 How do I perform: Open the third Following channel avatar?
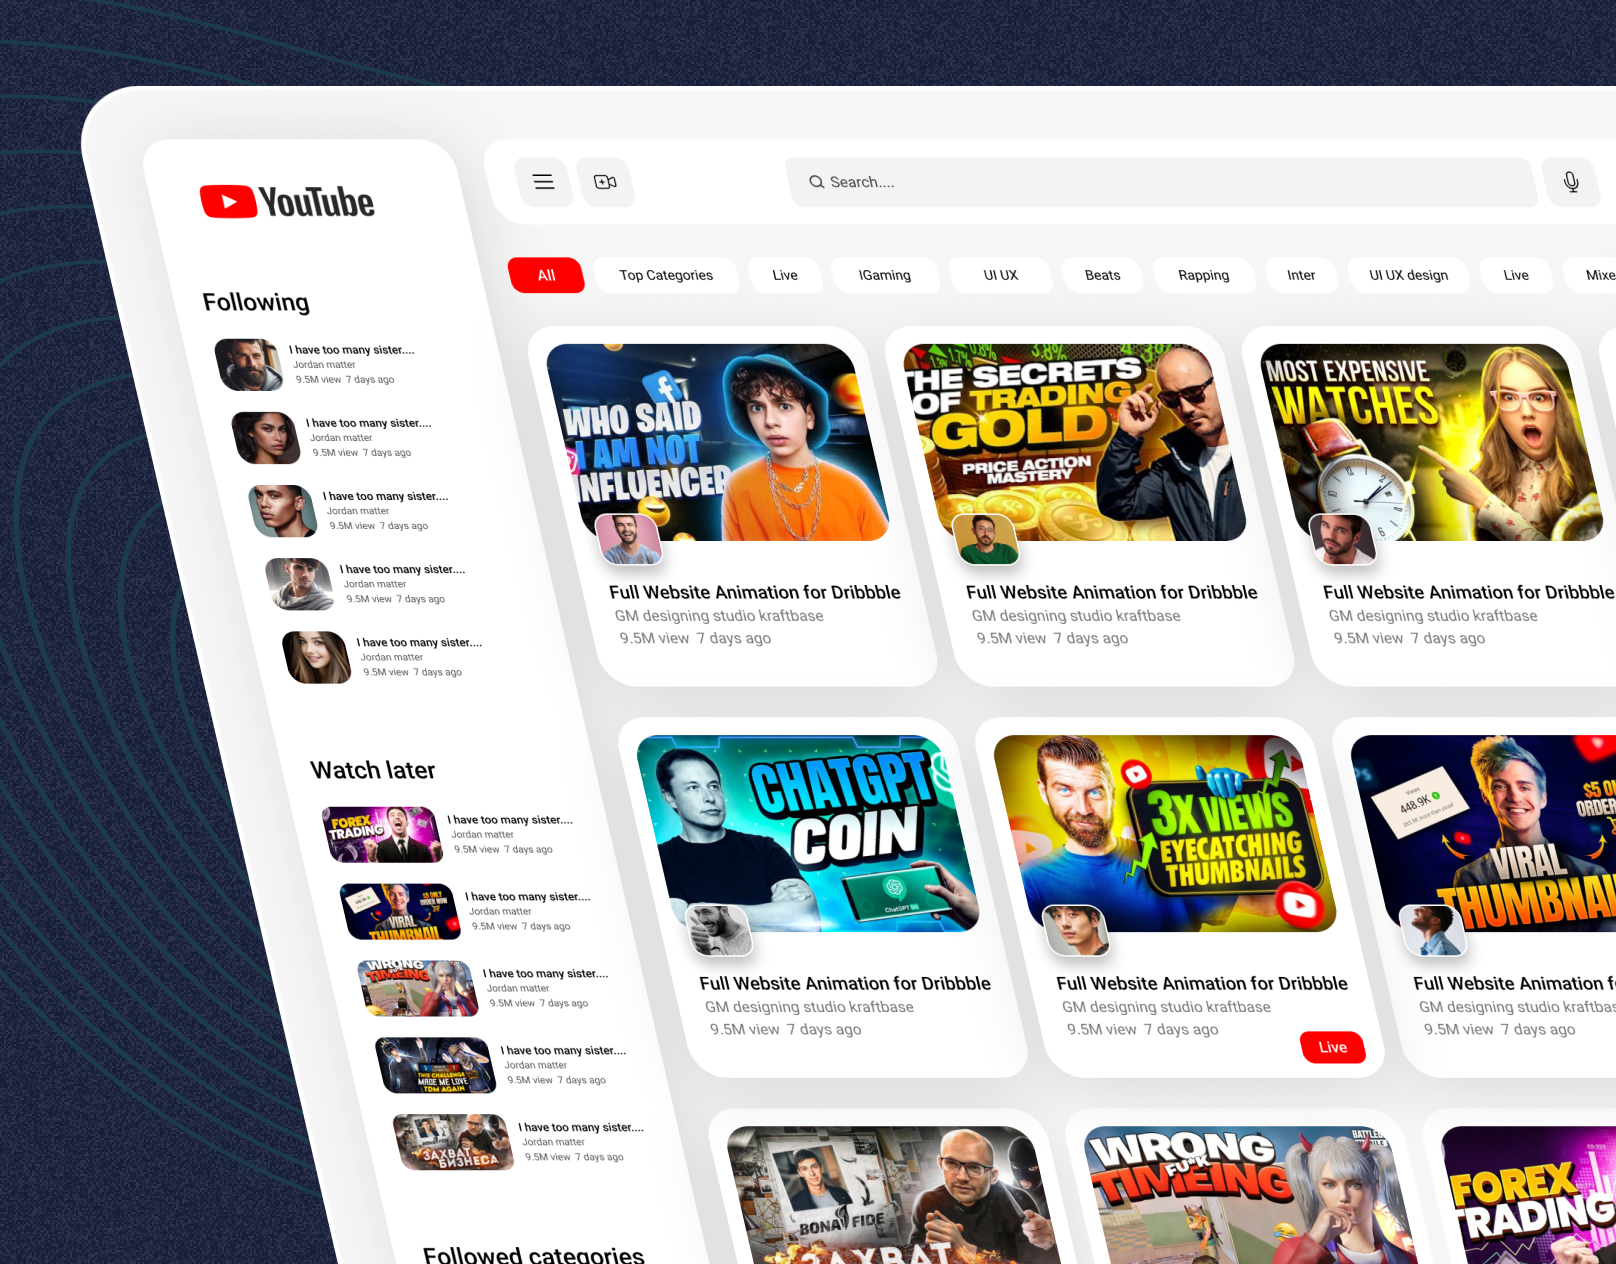[283, 511]
